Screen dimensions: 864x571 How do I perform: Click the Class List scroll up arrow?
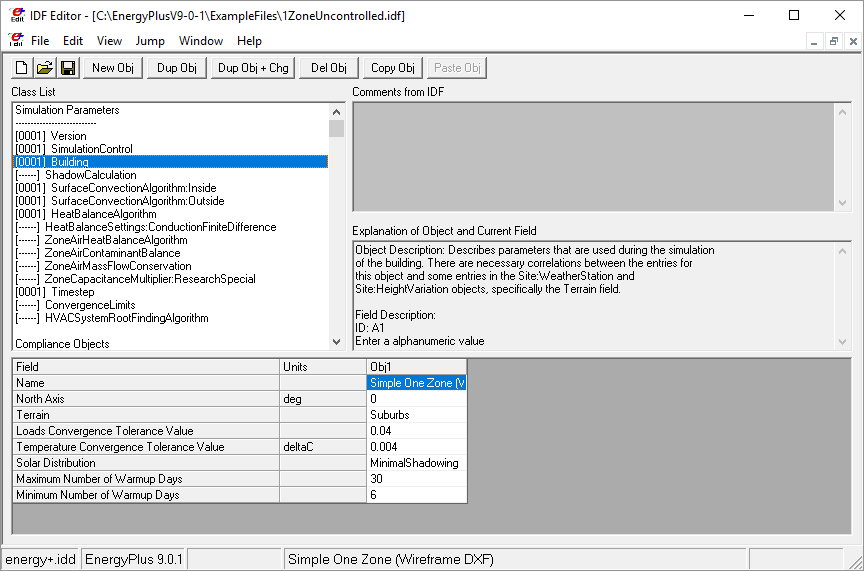point(337,112)
